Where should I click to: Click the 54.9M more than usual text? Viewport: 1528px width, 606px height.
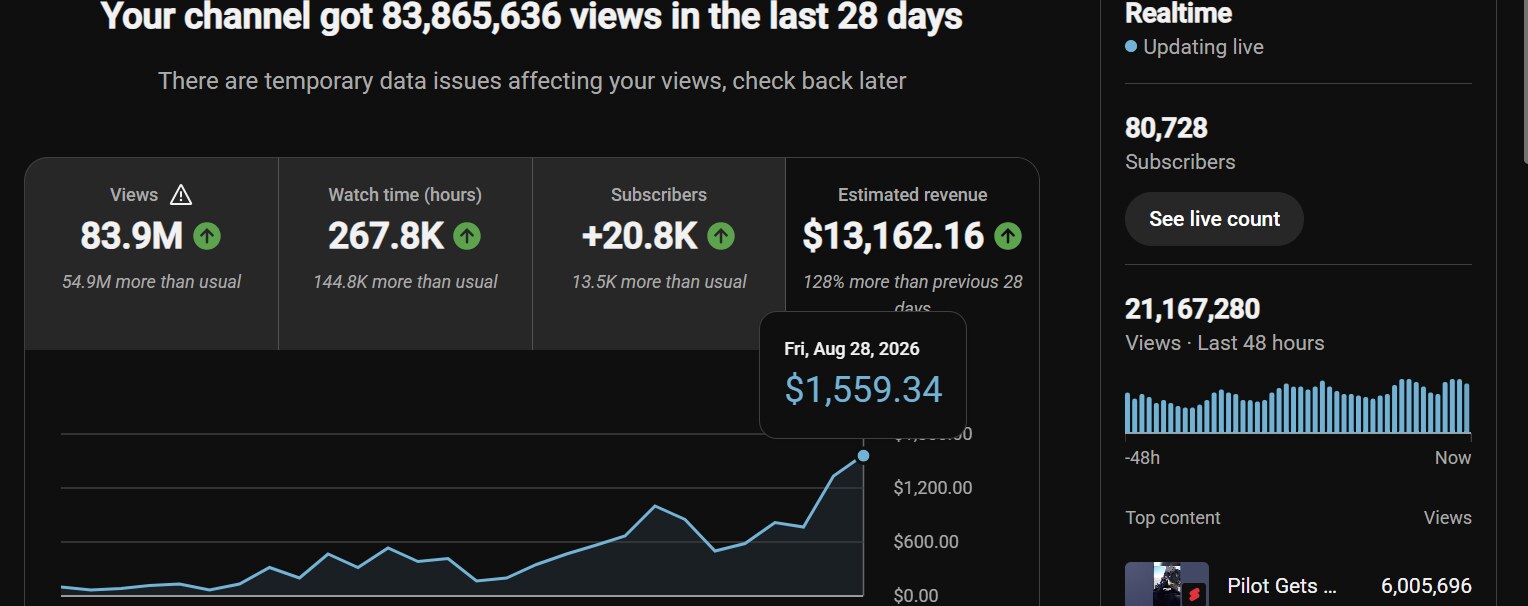coord(151,282)
